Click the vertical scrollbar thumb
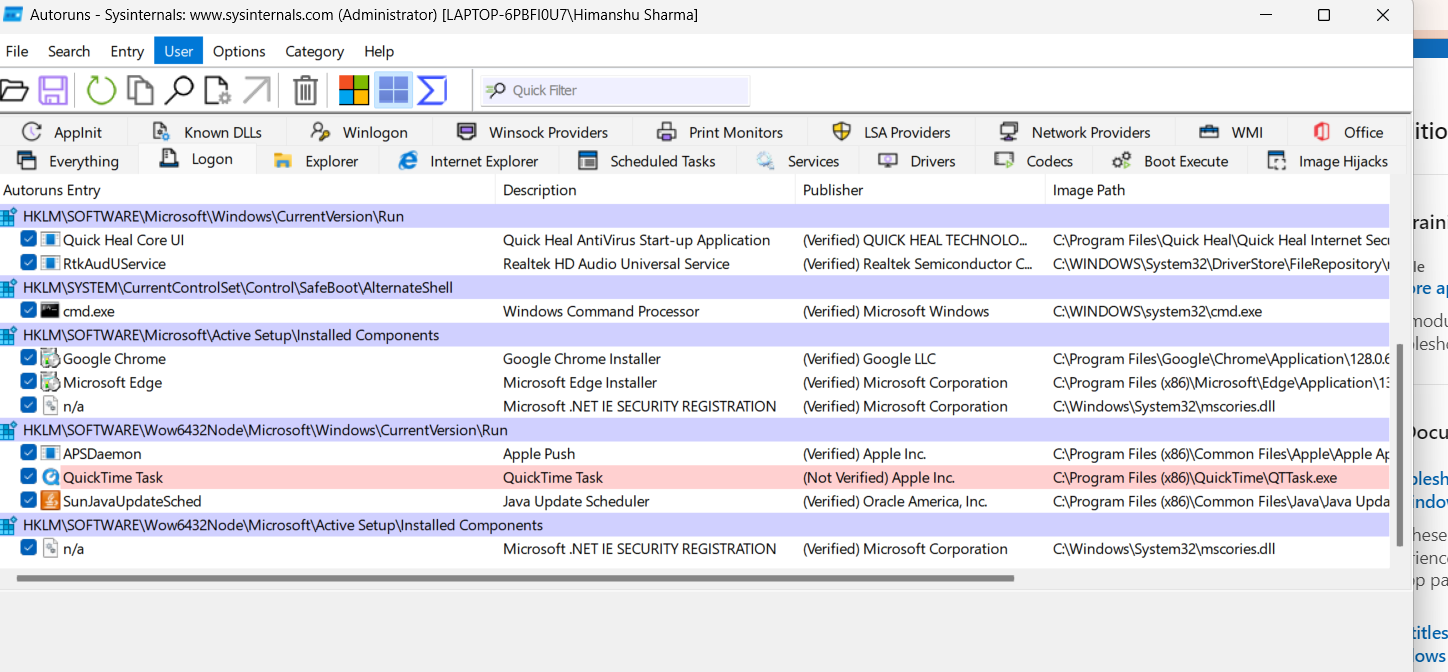The image size is (1448, 672). click(x=1399, y=445)
